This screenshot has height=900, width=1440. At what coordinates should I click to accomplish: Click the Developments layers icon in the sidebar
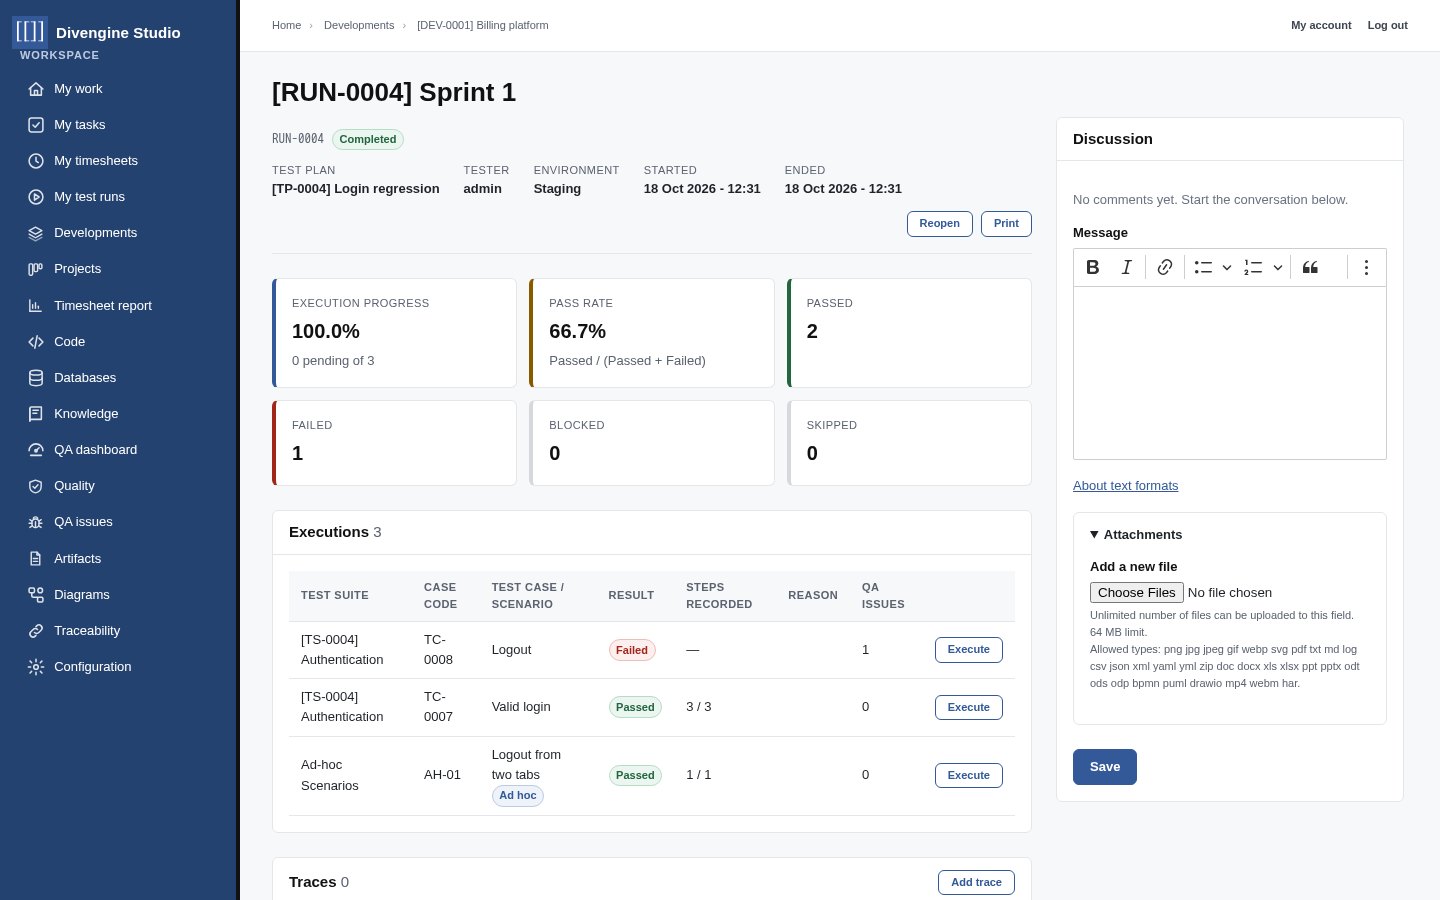click(x=36, y=233)
